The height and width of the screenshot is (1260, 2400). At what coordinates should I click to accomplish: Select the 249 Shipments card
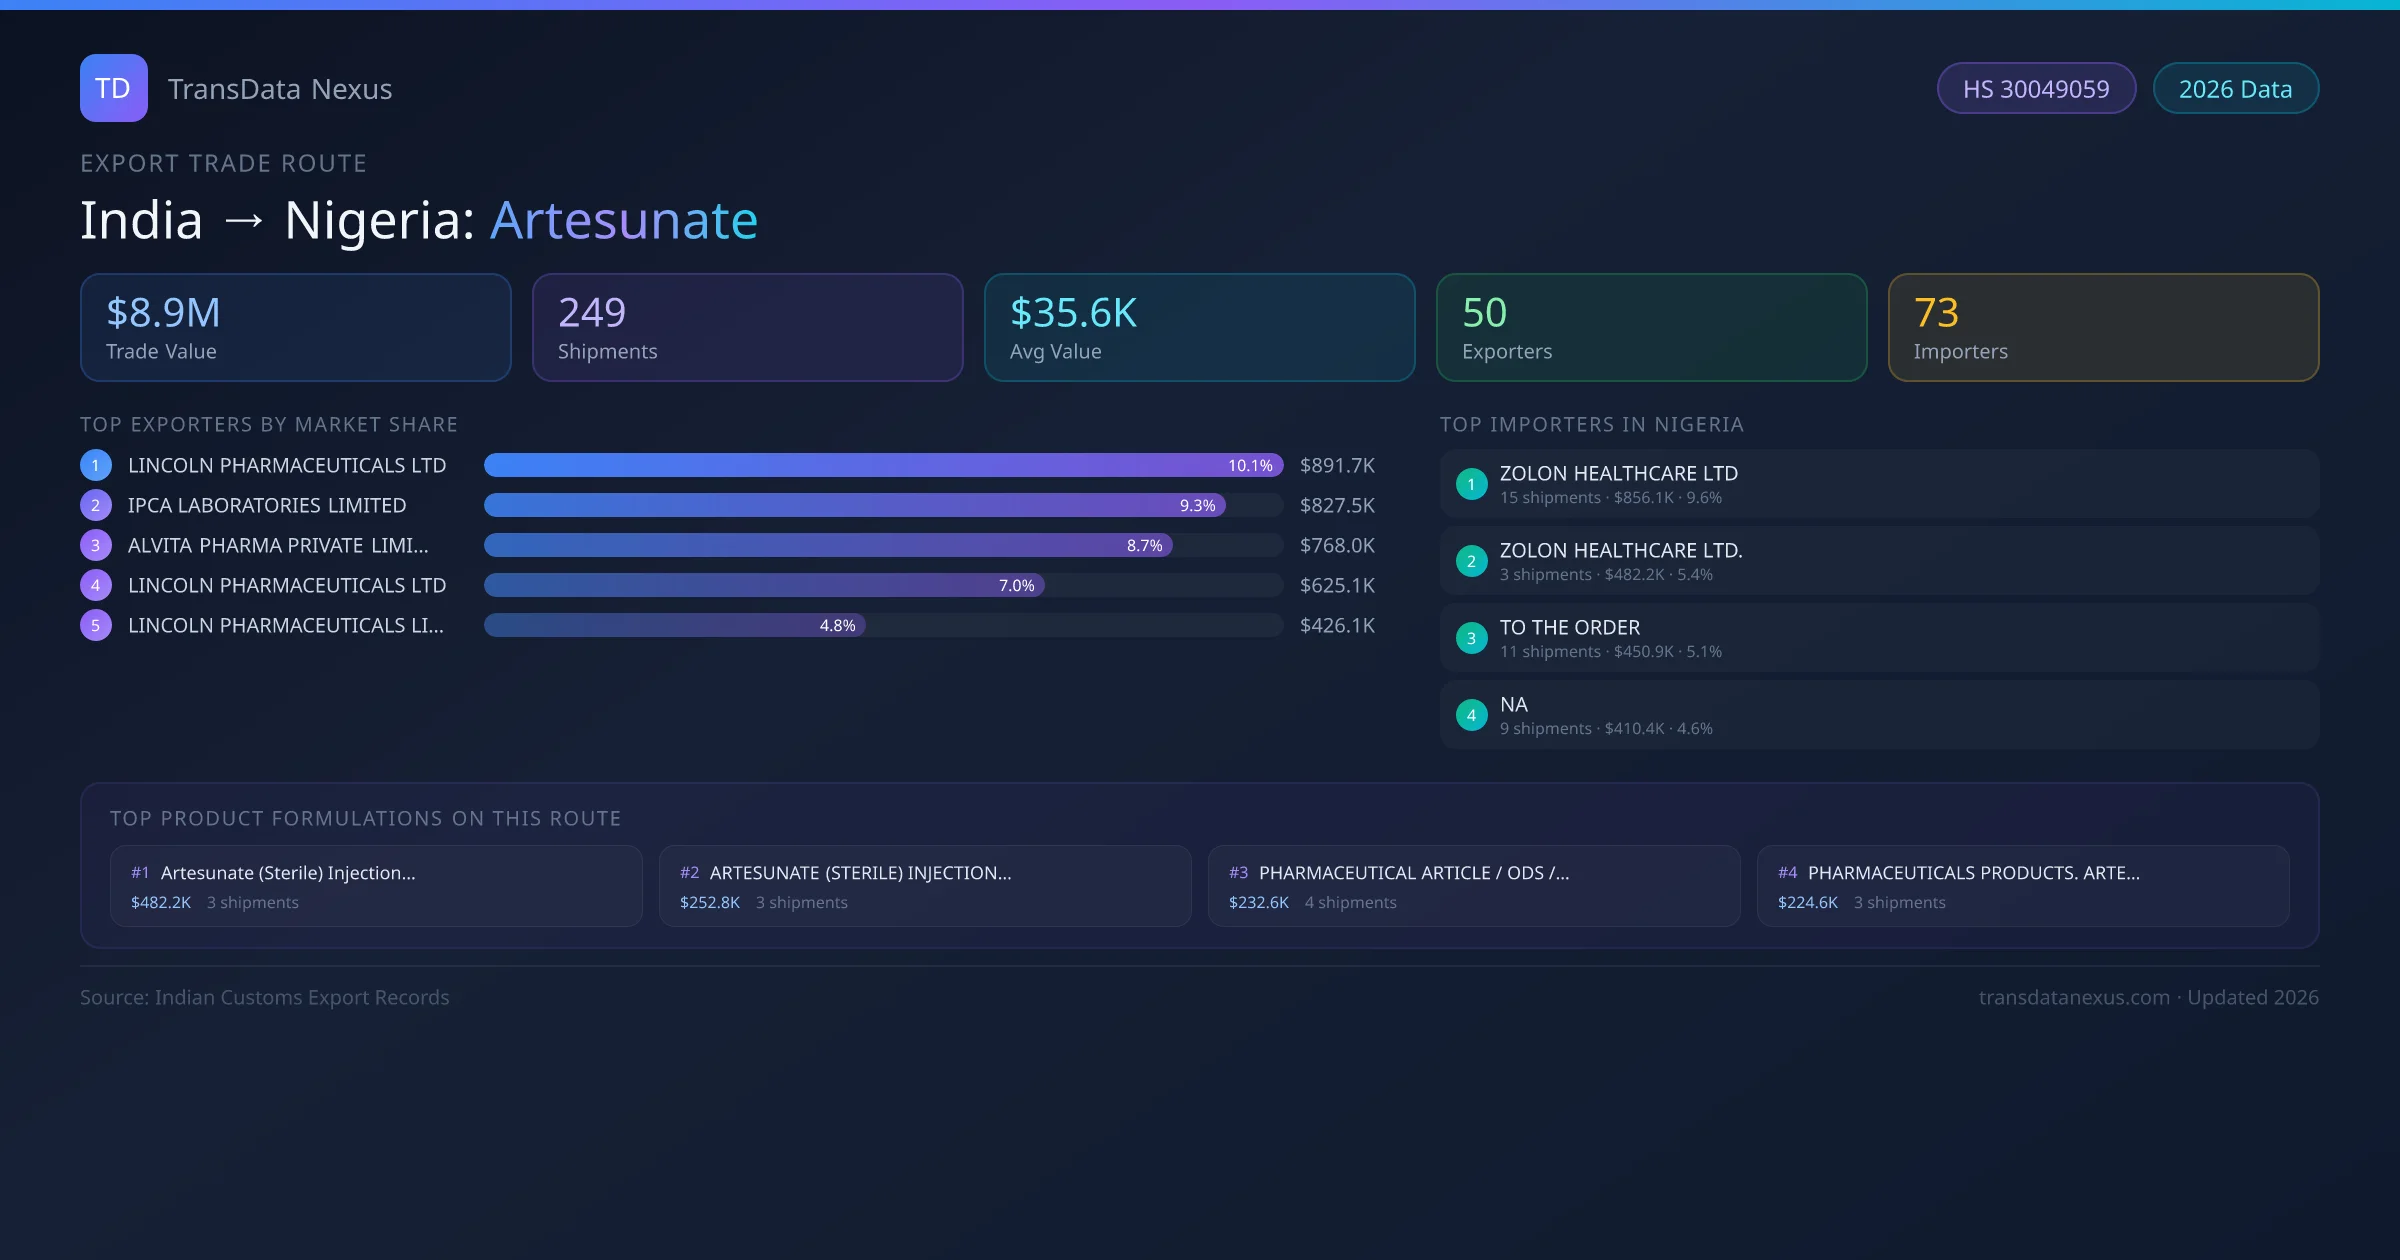click(747, 327)
